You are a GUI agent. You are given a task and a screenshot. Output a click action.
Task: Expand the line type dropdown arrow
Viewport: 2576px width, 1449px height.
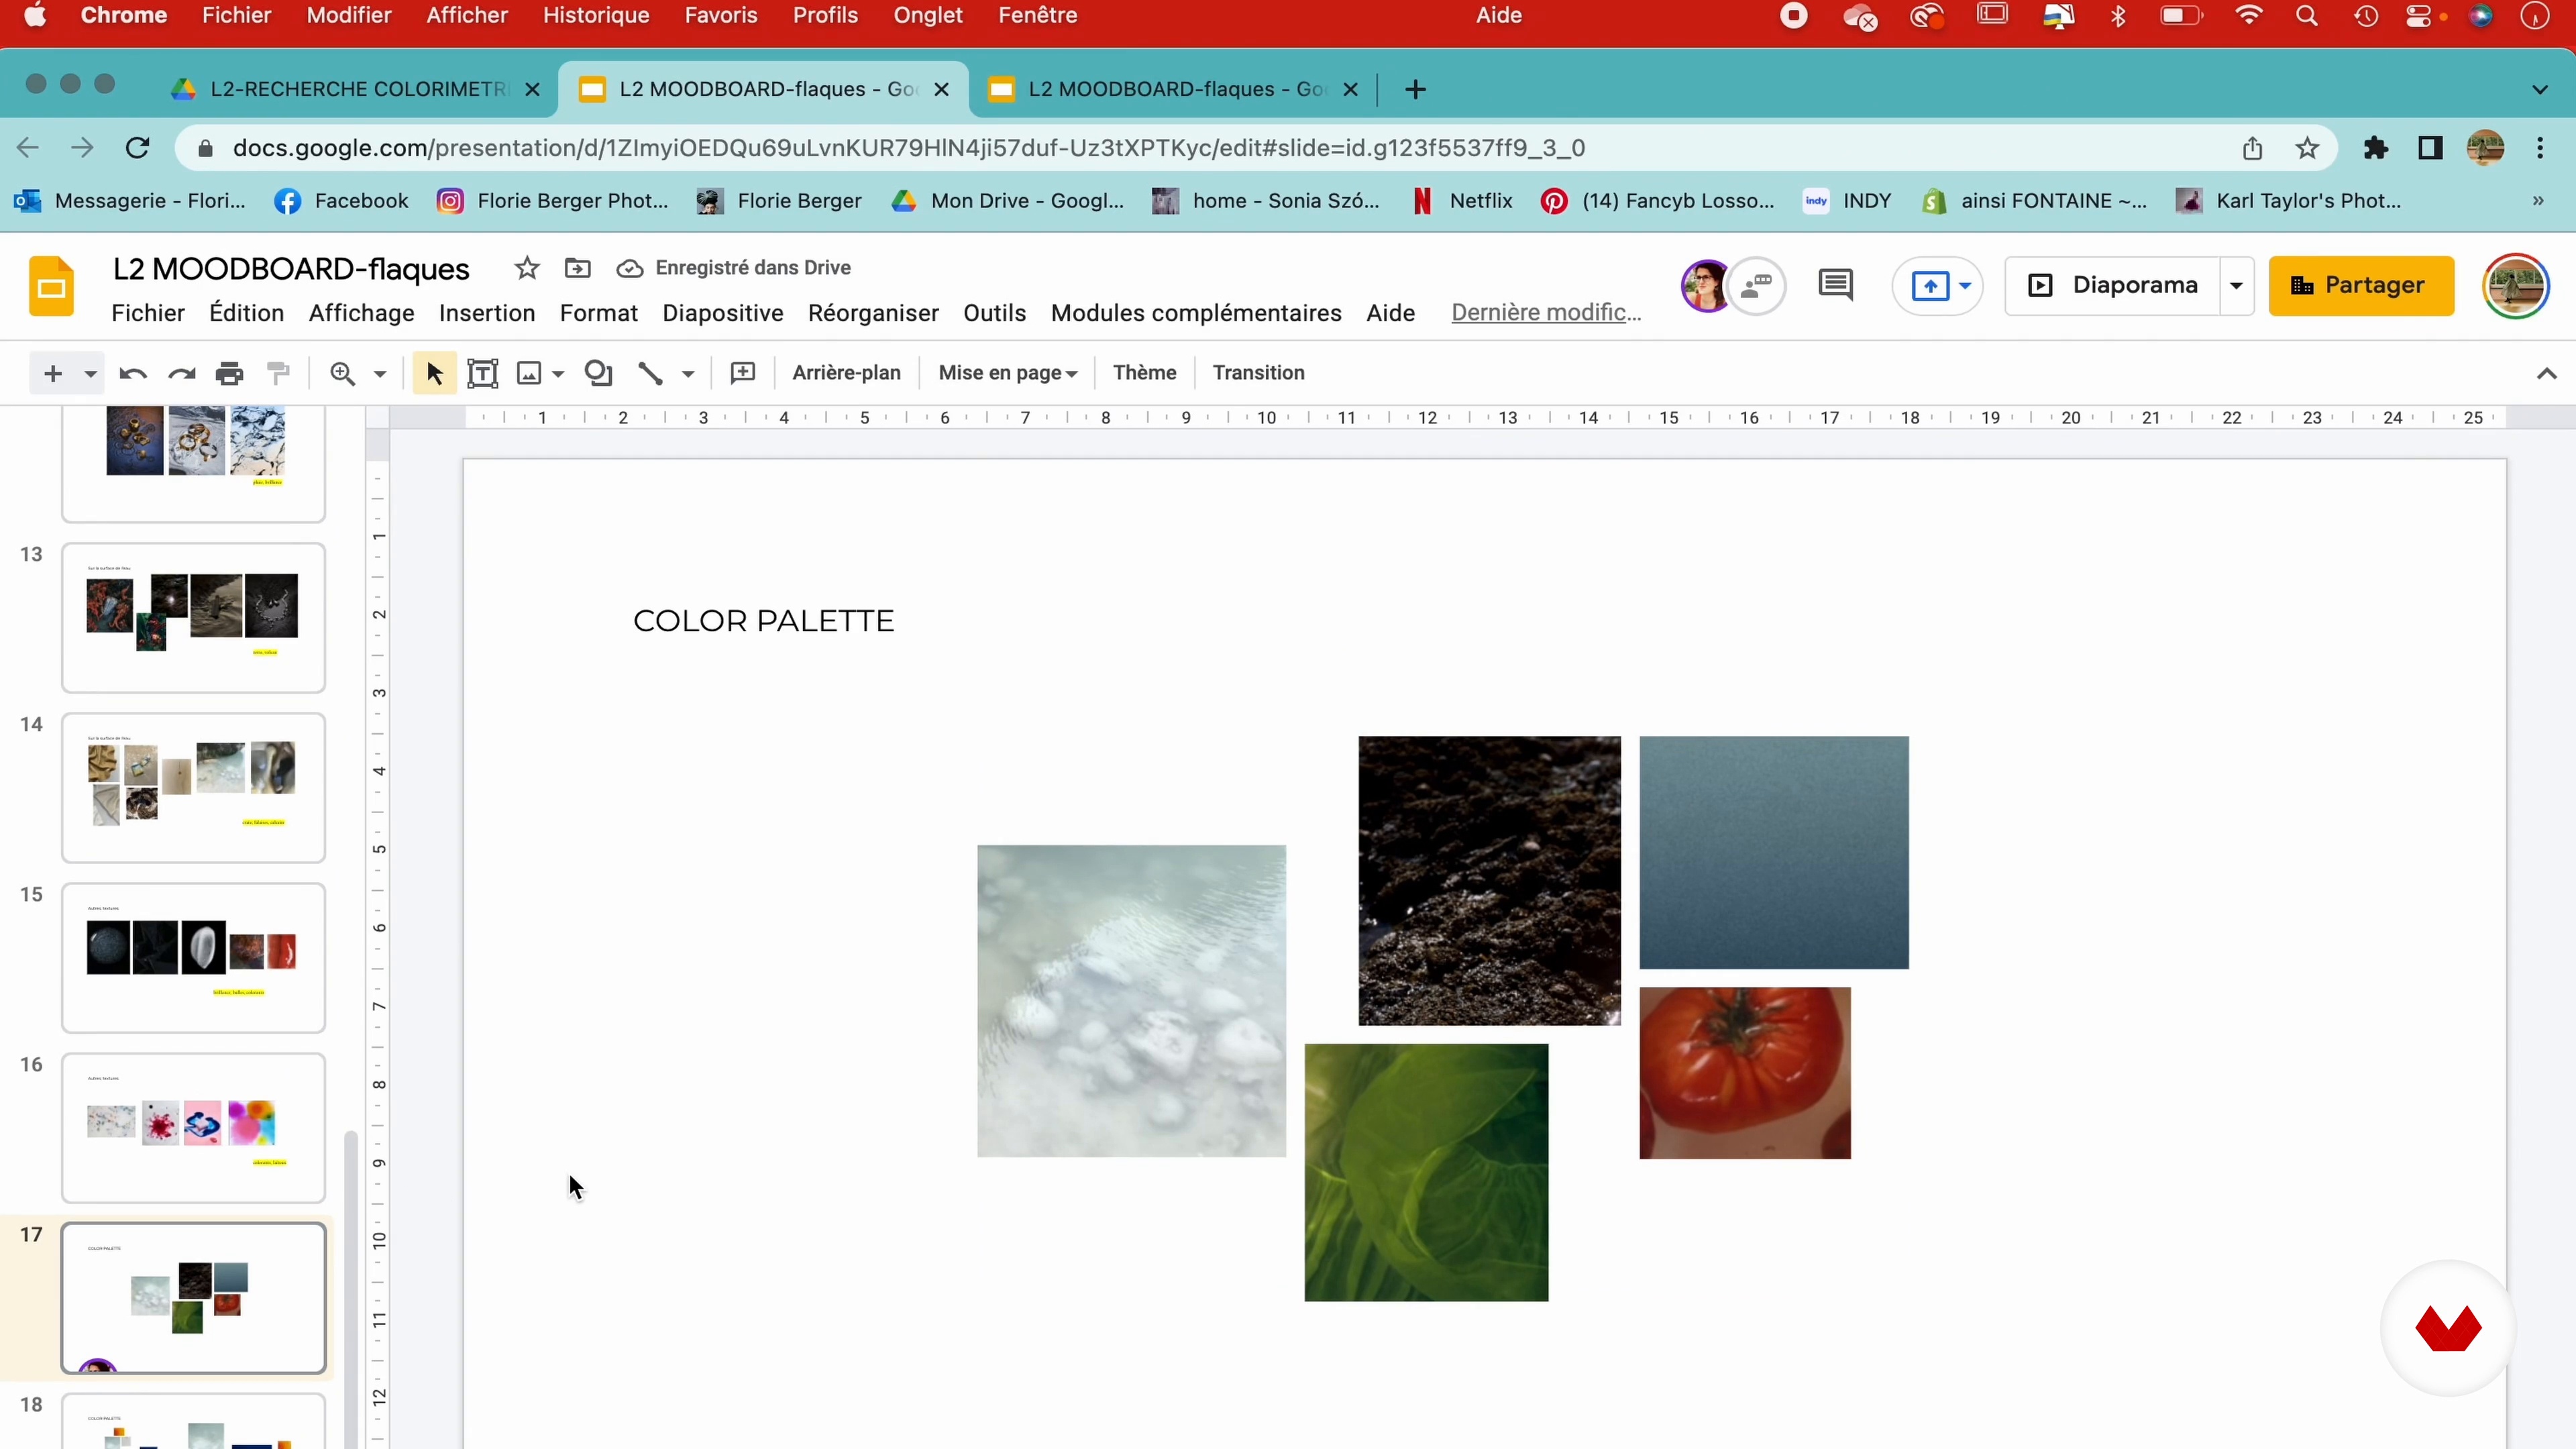pos(688,374)
